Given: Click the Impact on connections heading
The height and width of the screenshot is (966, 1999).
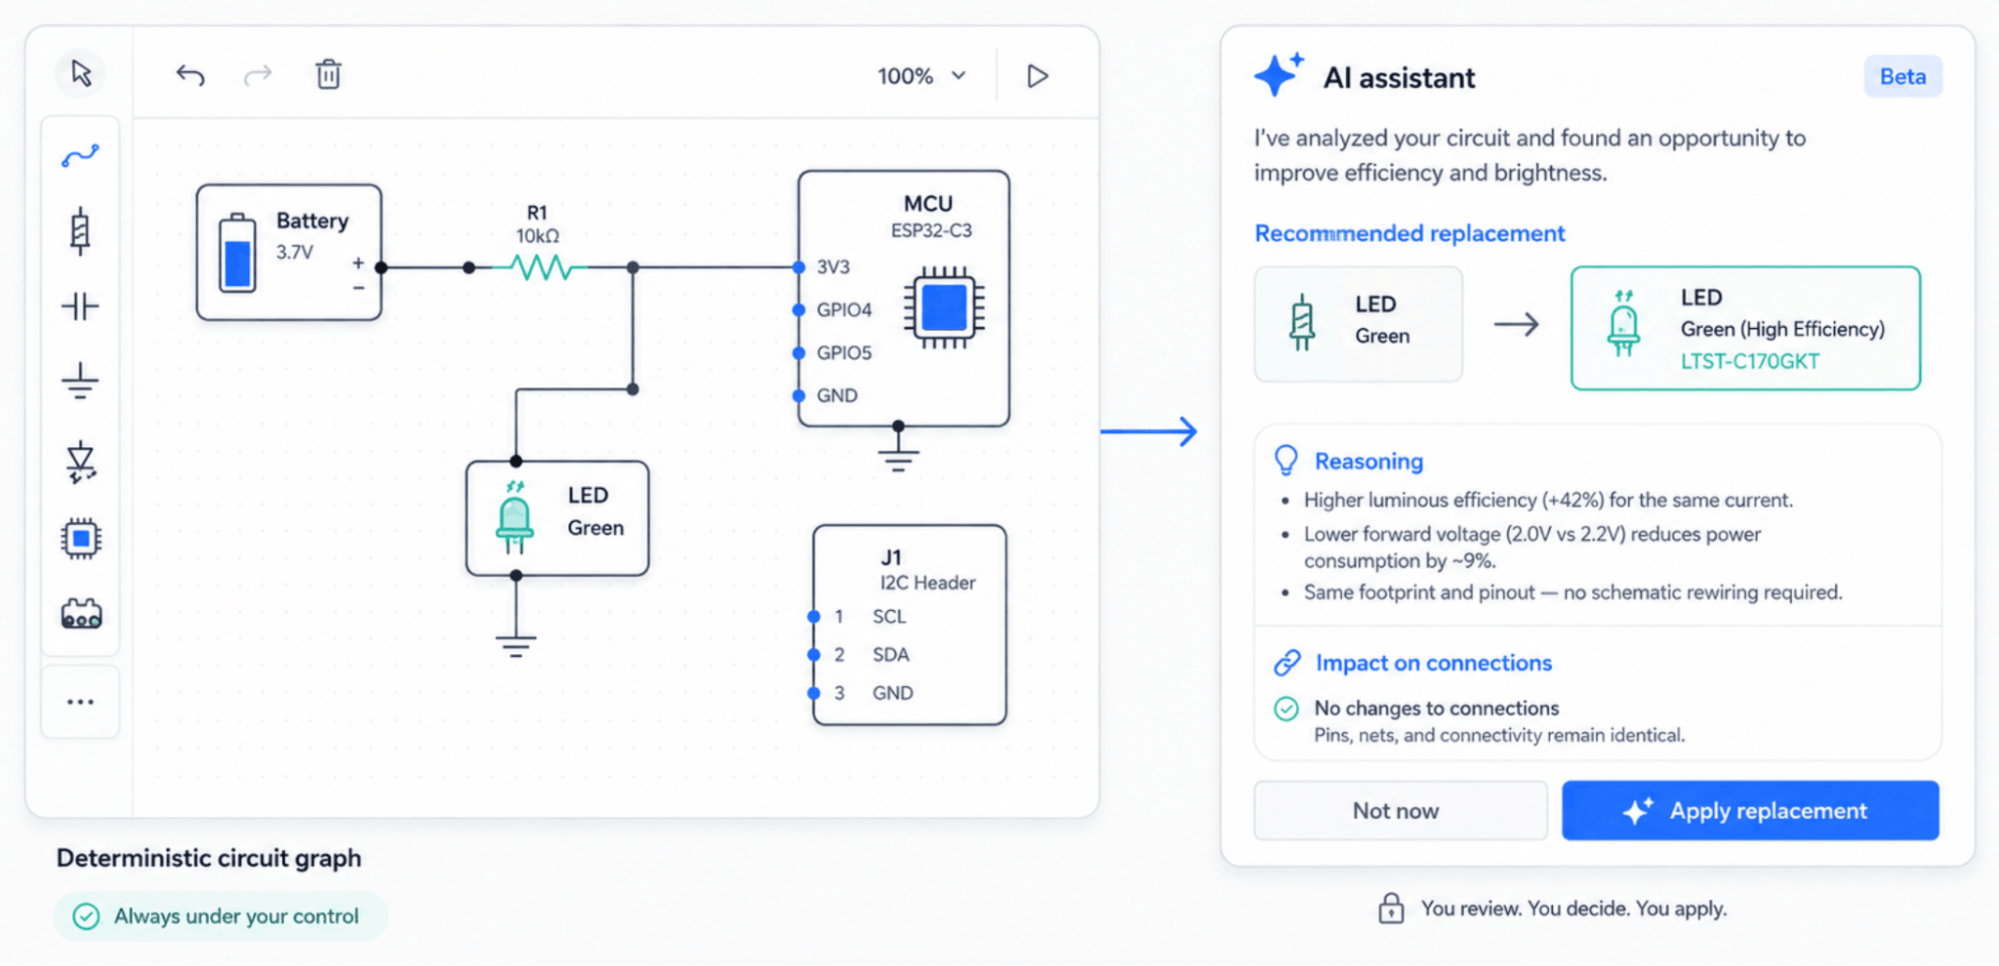Looking at the screenshot, I should click(x=1434, y=663).
